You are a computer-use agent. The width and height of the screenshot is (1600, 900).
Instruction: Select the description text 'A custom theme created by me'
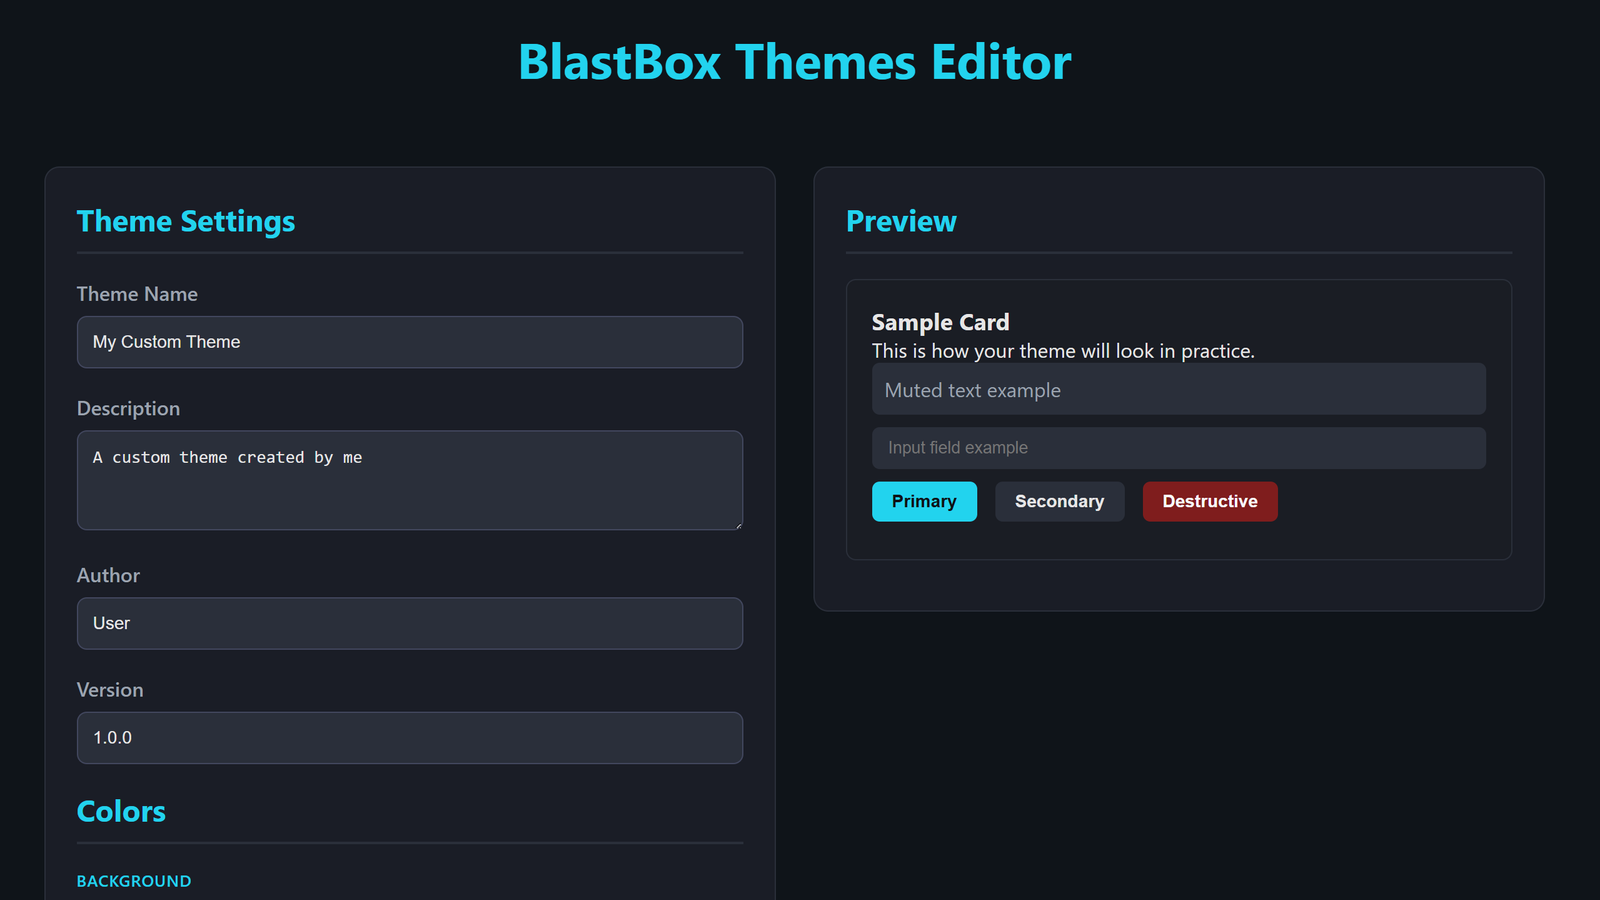(227, 457)
